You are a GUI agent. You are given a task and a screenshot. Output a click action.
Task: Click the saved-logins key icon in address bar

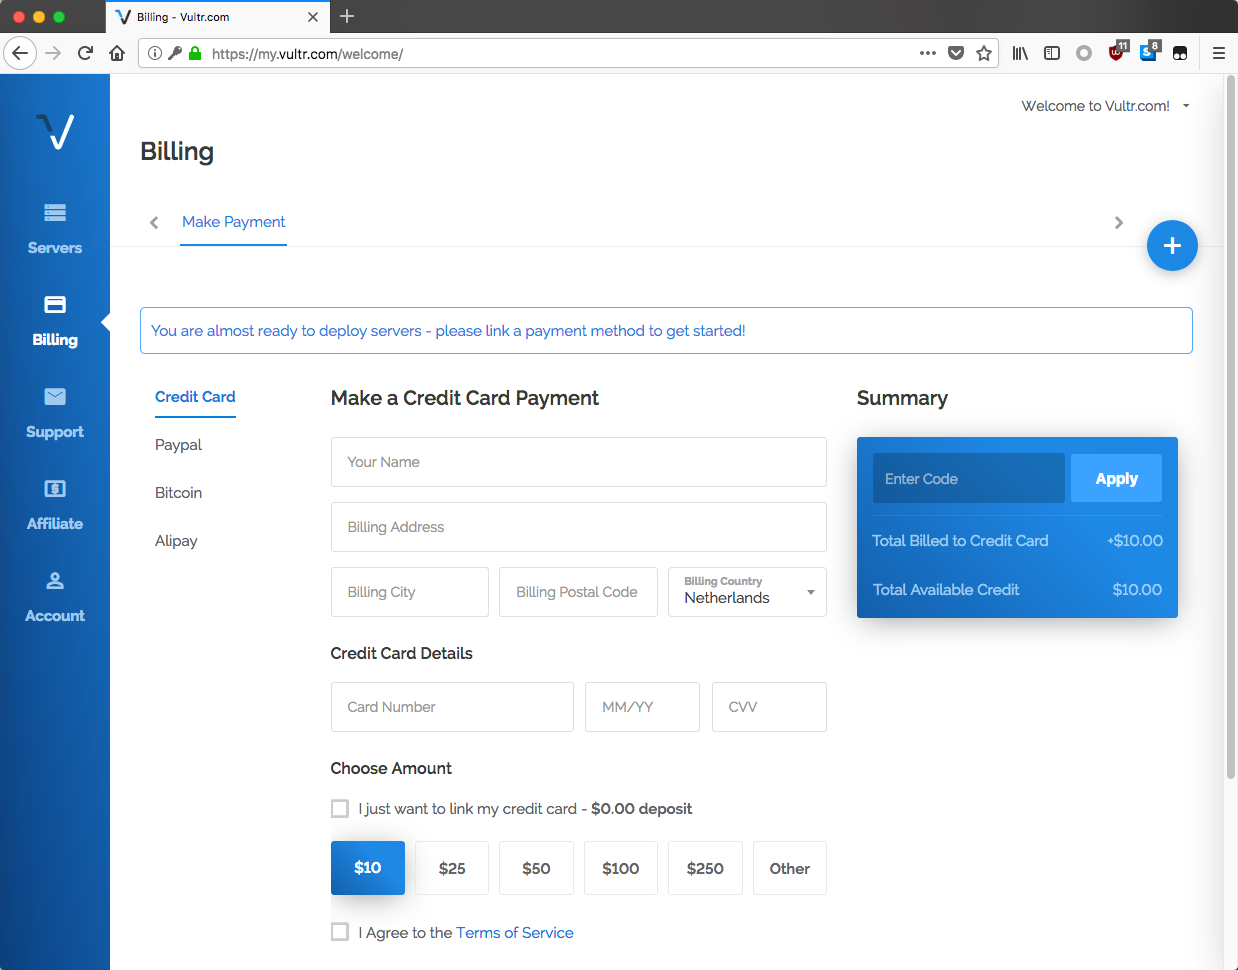pos(175,53)
